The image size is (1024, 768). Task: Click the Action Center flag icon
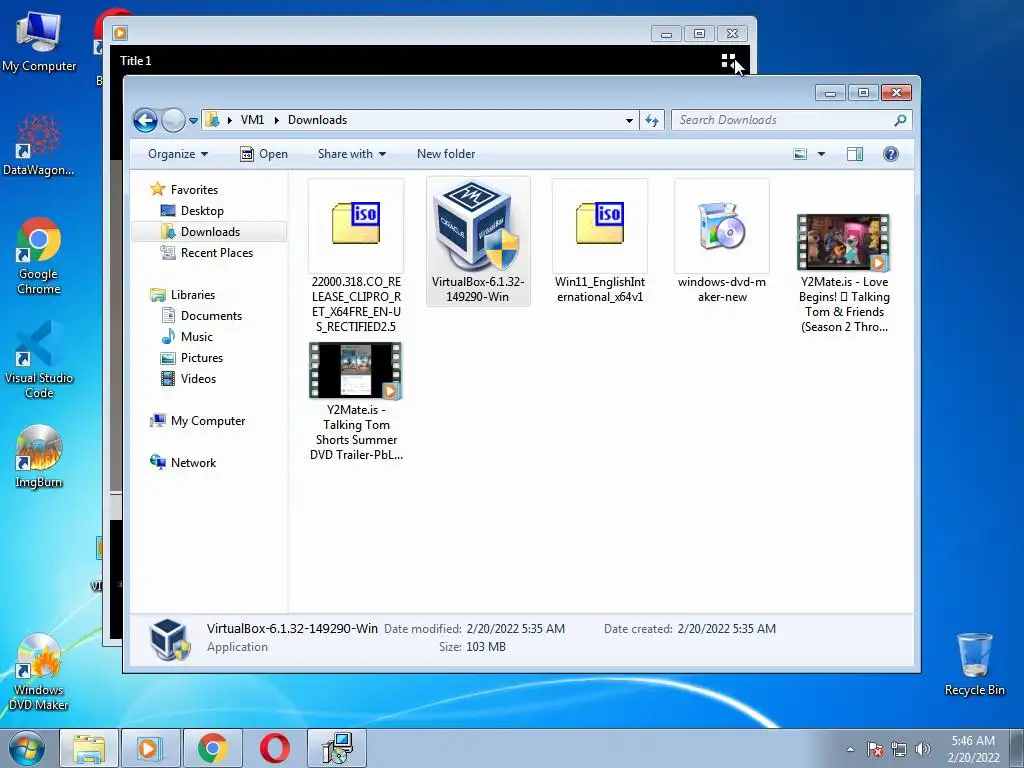click(x=875, y=749)
